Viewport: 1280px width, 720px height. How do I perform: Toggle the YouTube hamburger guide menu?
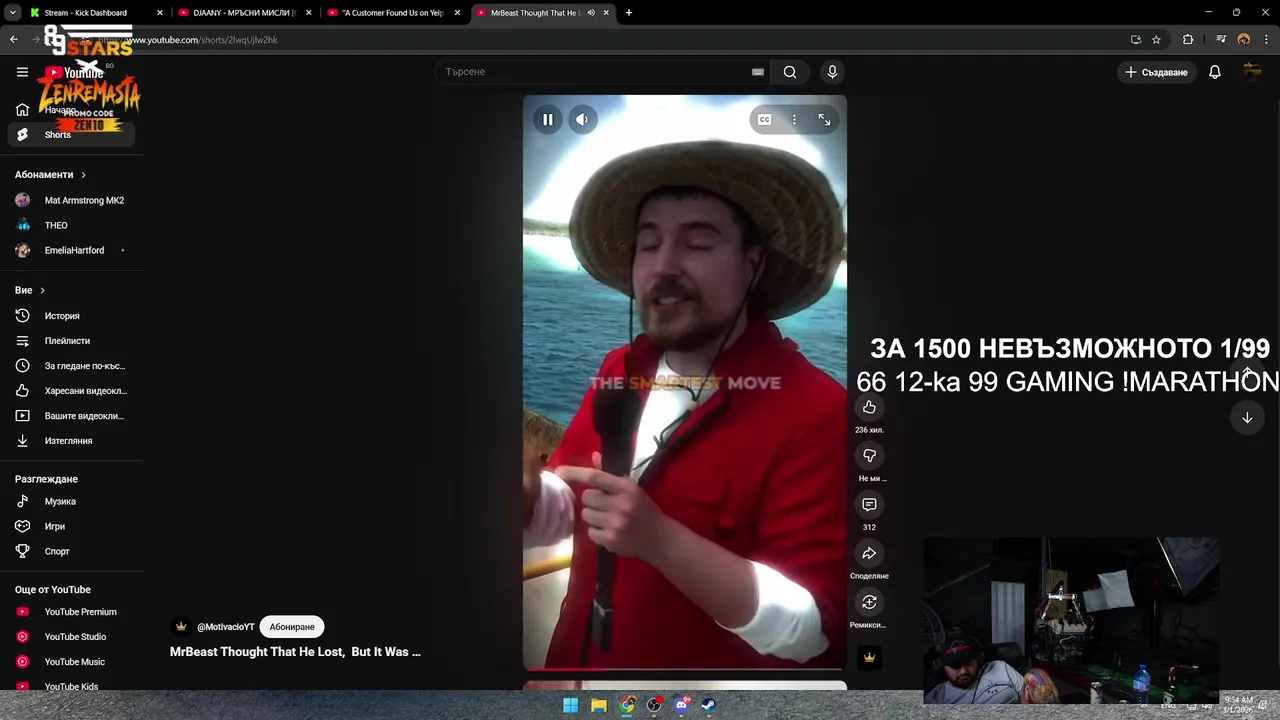(22, 72)
